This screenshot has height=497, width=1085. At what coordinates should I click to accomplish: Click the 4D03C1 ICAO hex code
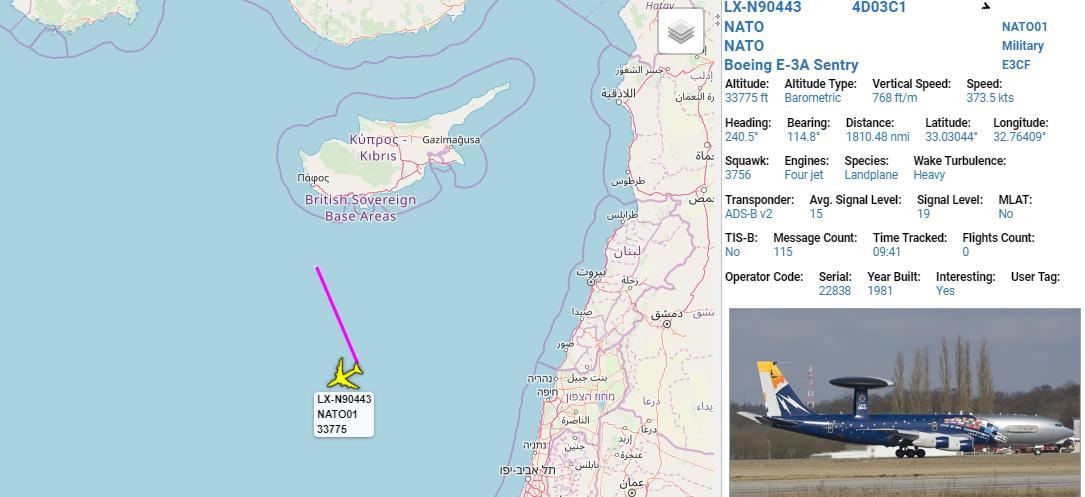pos(878,8)
